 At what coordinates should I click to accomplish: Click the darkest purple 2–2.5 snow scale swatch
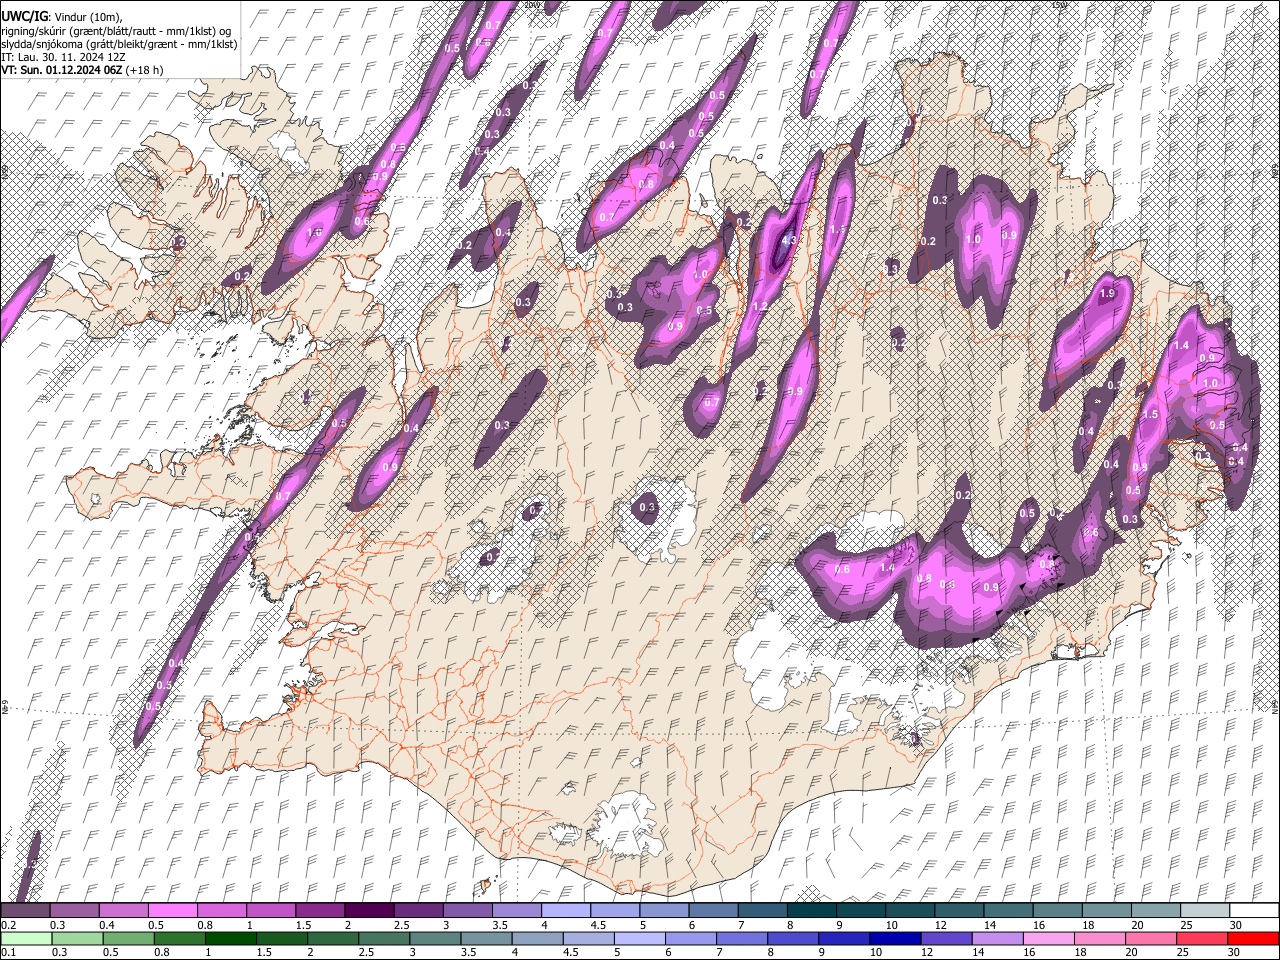pos(369,910)
